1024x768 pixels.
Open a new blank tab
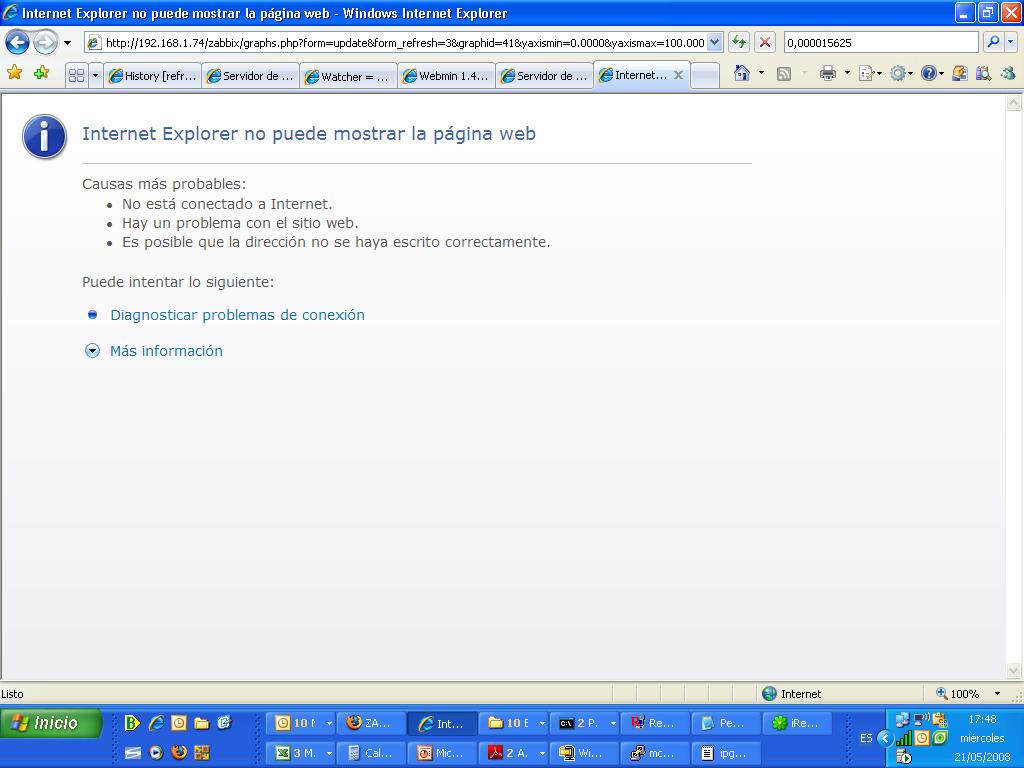pyautogui.click(x=705, y=76)
